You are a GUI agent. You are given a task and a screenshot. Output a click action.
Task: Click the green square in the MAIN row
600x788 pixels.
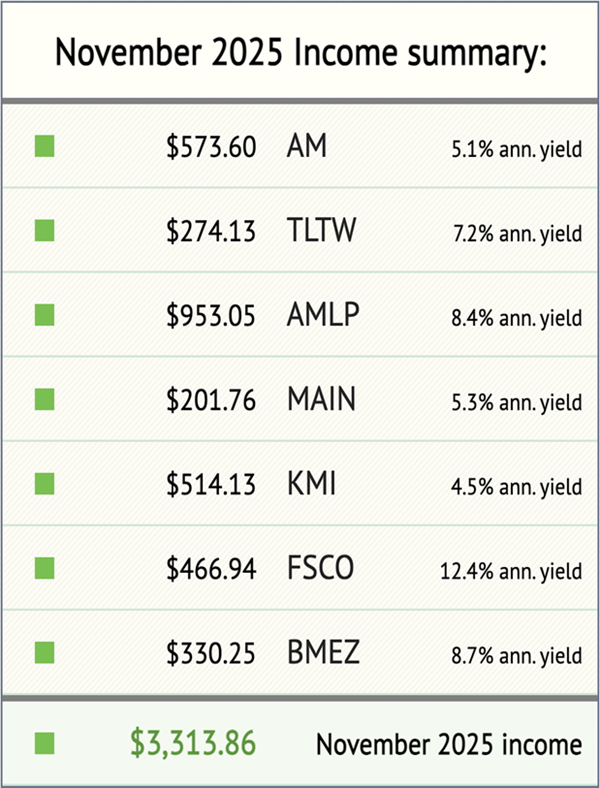click(x=44, y=400)
